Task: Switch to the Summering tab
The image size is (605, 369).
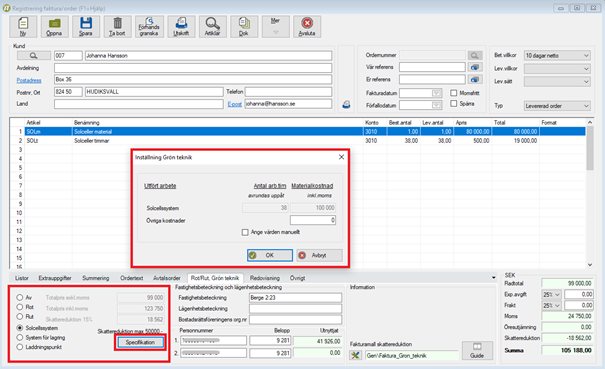Action: (x=96, y=278)
